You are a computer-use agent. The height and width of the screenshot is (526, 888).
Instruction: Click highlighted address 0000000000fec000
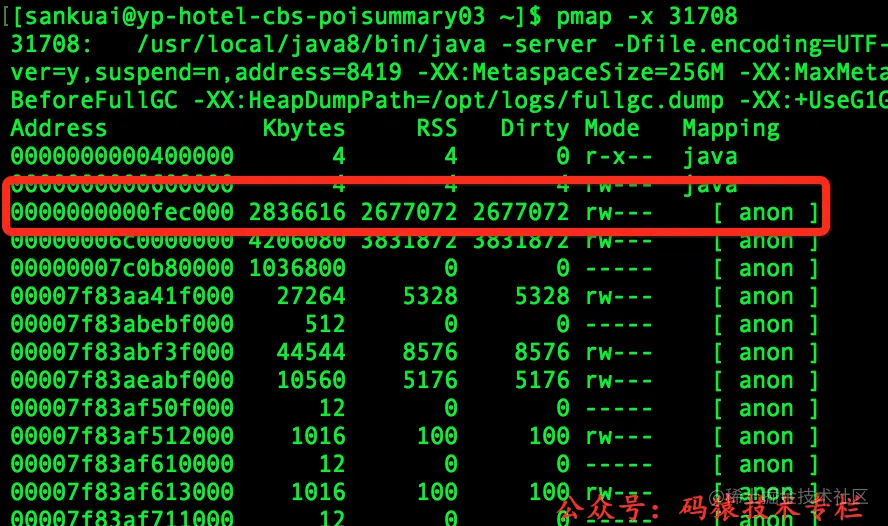tap(122, 212)
